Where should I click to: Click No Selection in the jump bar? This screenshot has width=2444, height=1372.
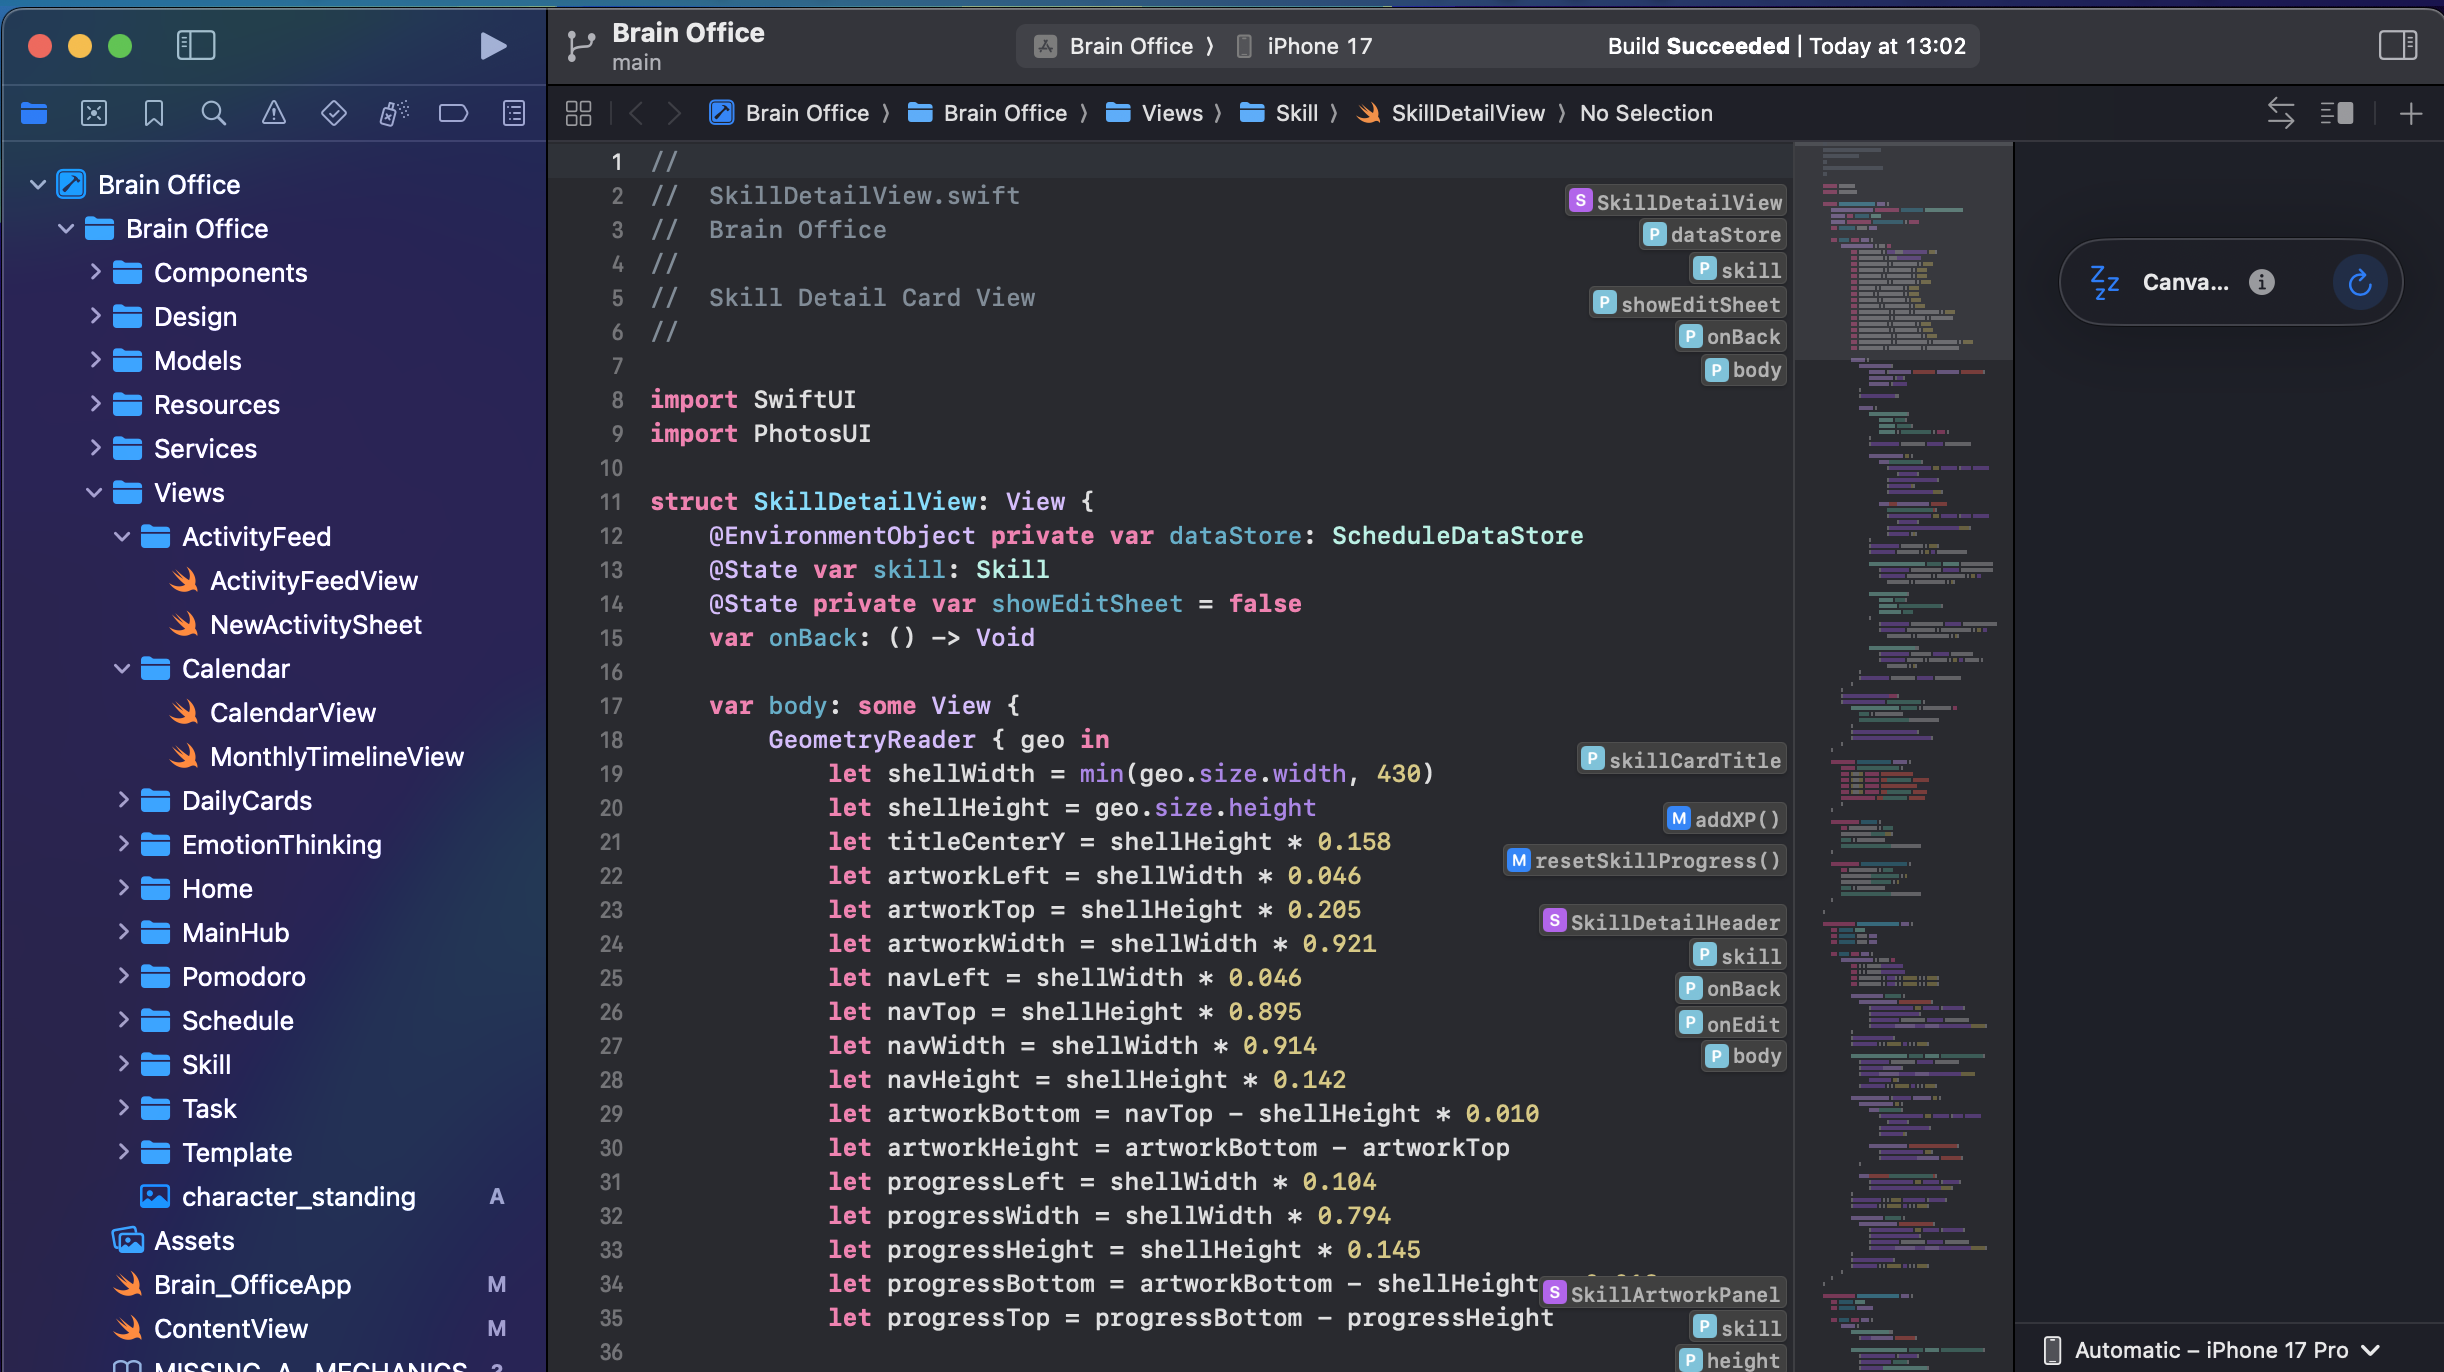tap(1646, 113)
